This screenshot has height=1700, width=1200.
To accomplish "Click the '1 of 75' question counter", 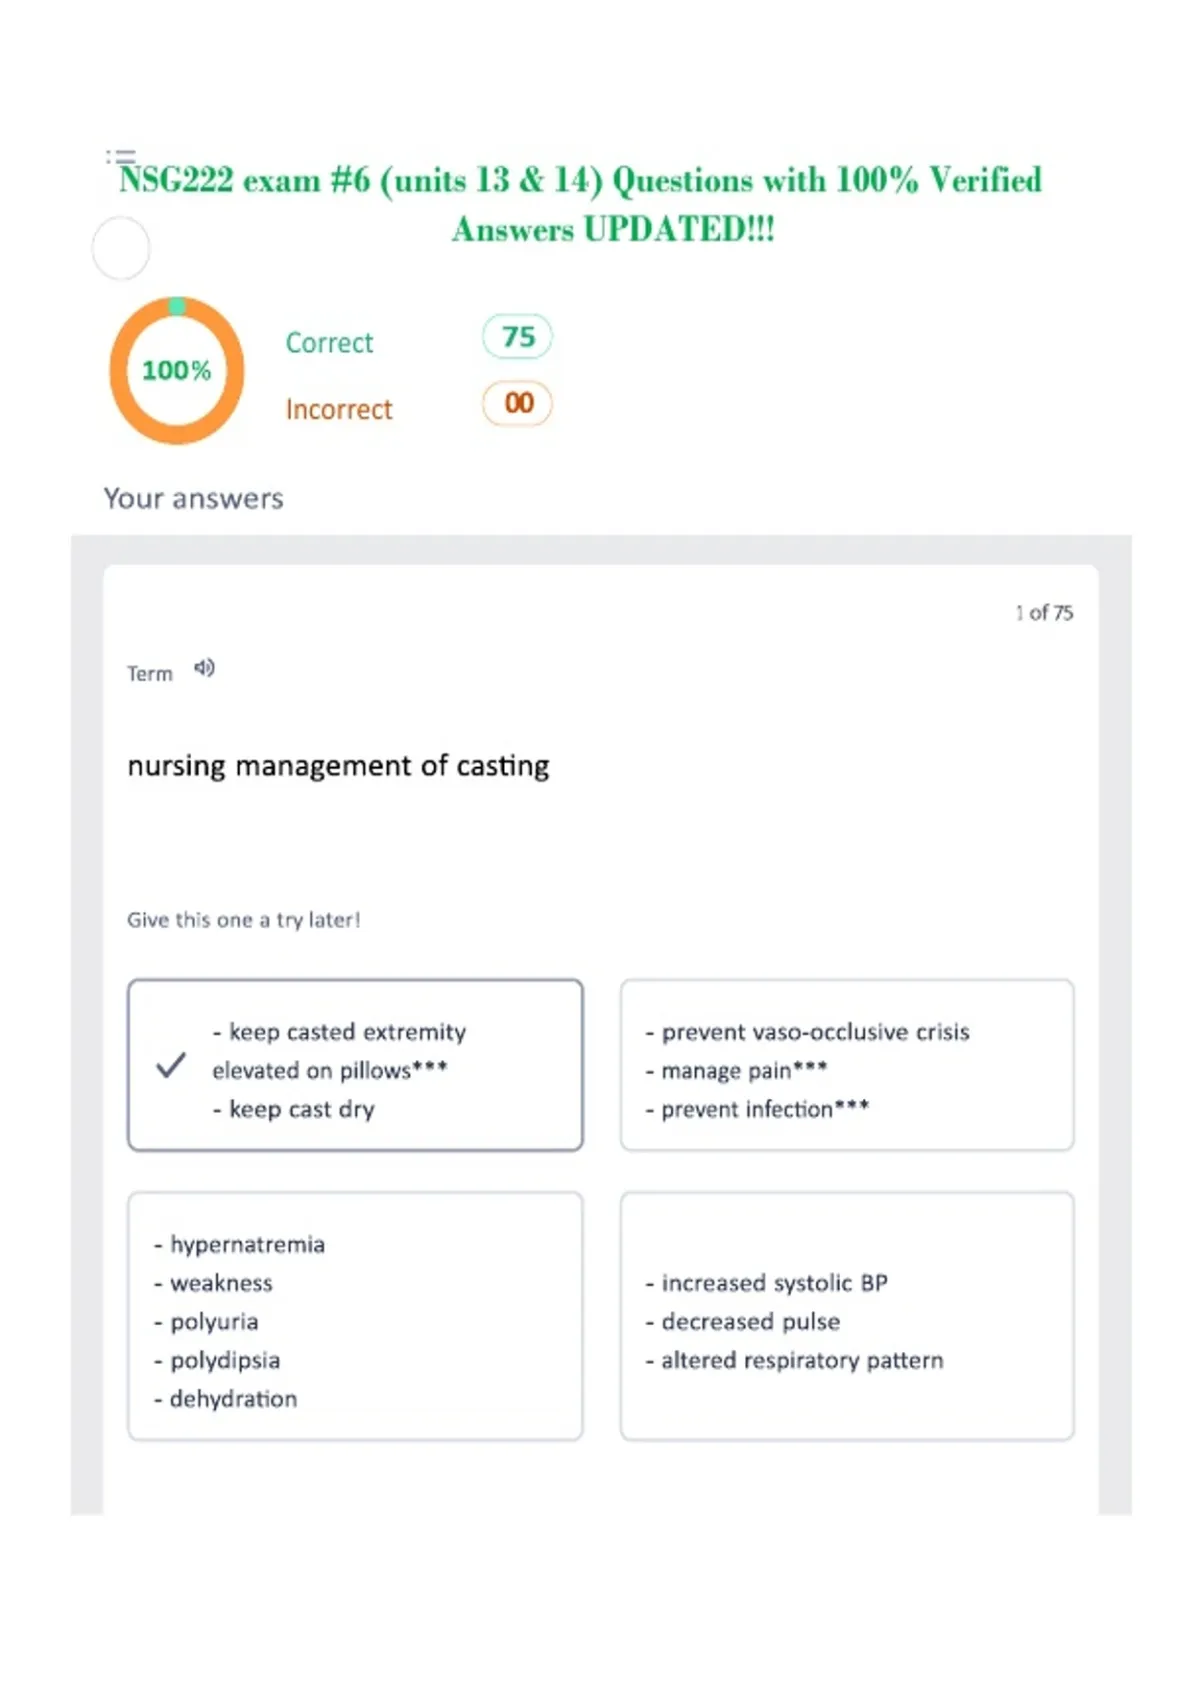I will point(1044,613).
